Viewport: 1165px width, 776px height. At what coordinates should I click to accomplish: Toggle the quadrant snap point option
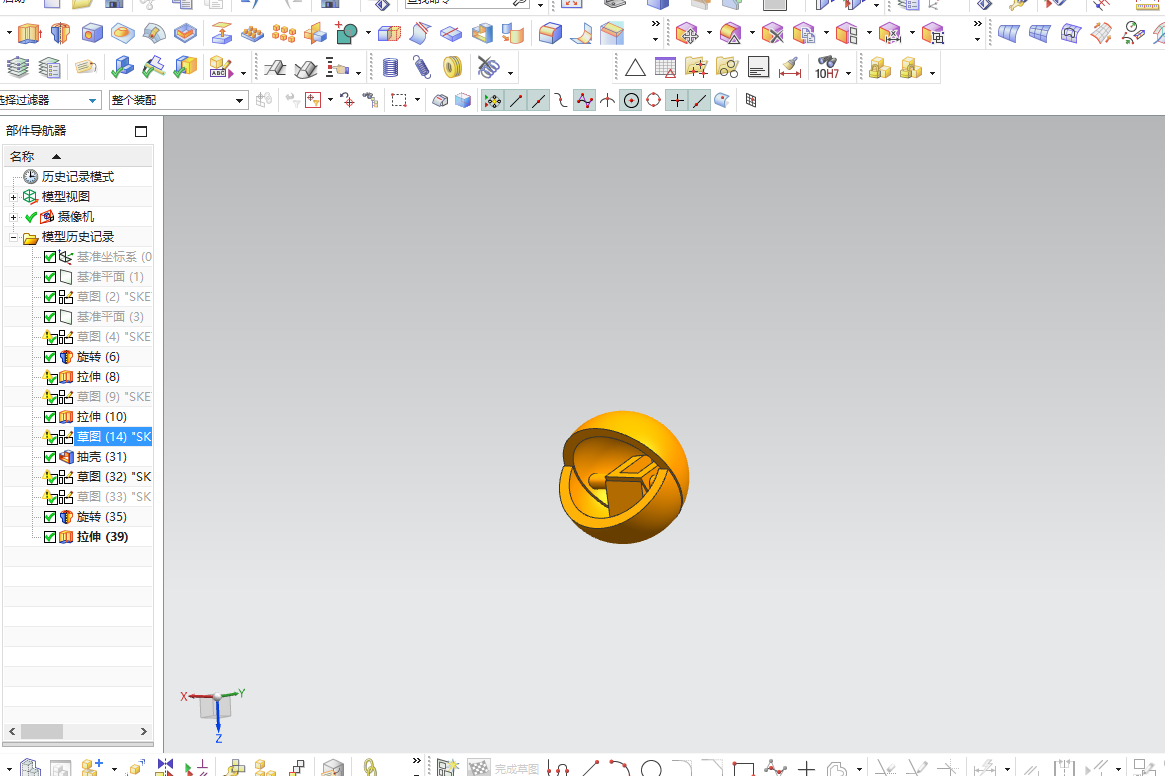point(653,100)
